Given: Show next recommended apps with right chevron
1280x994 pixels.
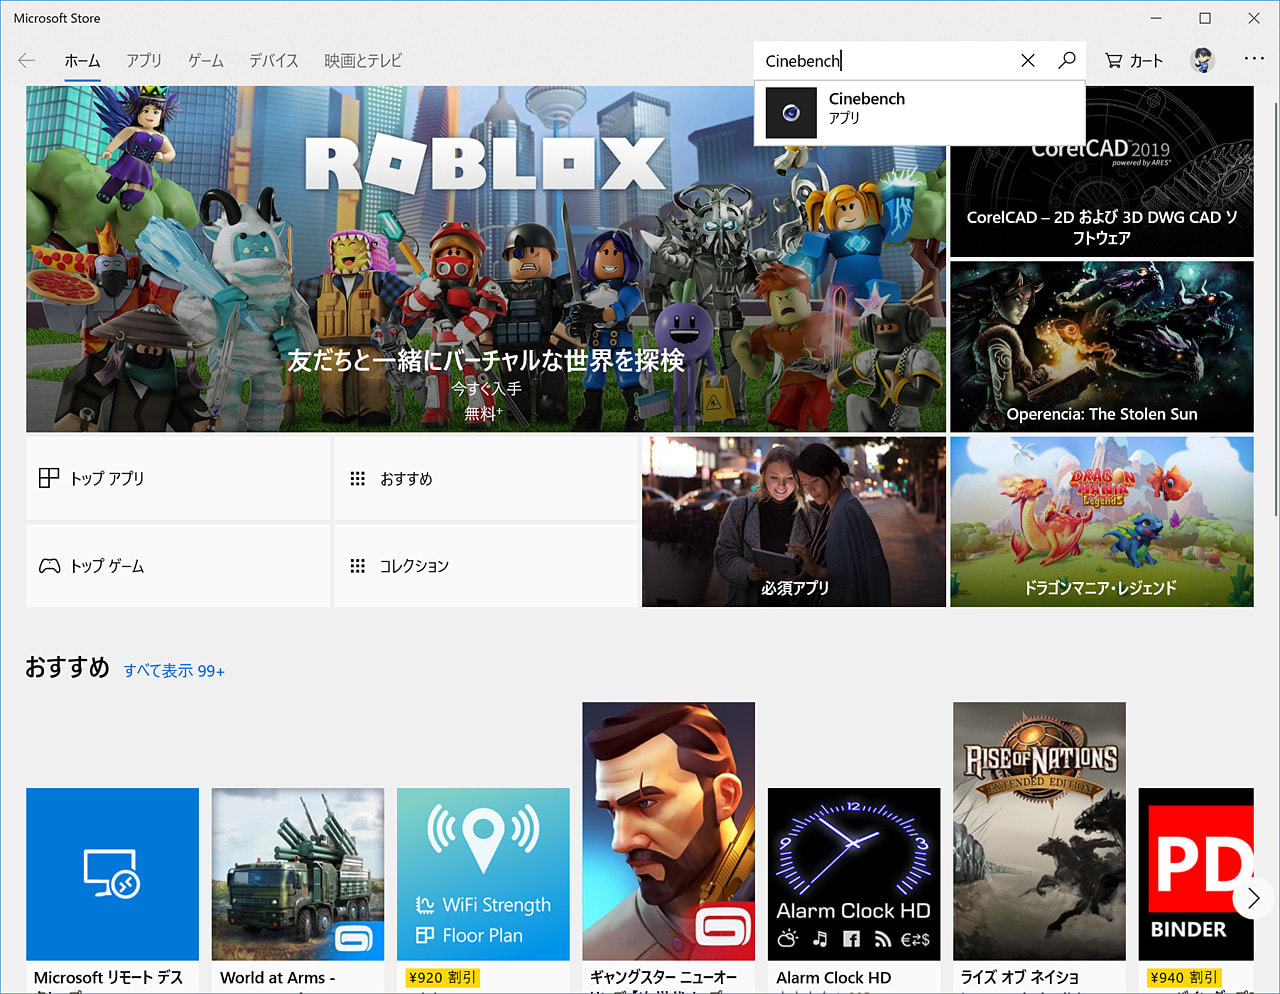Looking at the screenshot, I should coord(1253,899).
